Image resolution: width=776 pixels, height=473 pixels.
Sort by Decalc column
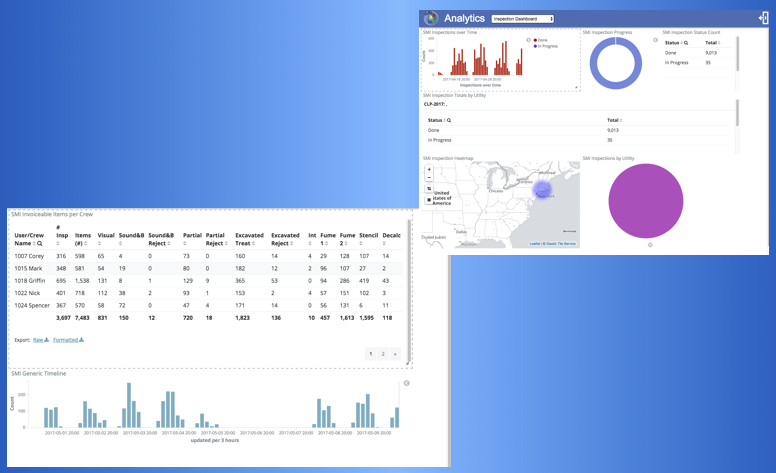pos(384,243)
